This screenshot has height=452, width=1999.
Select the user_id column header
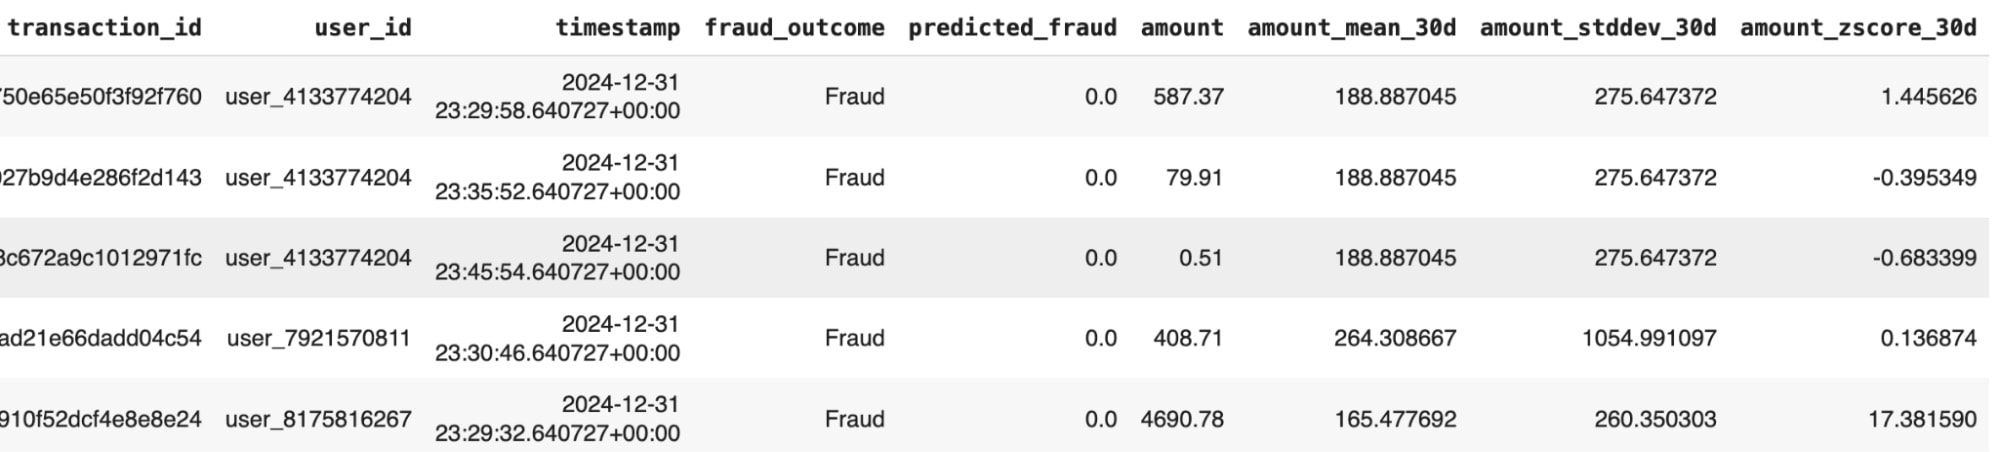[362, 28]
